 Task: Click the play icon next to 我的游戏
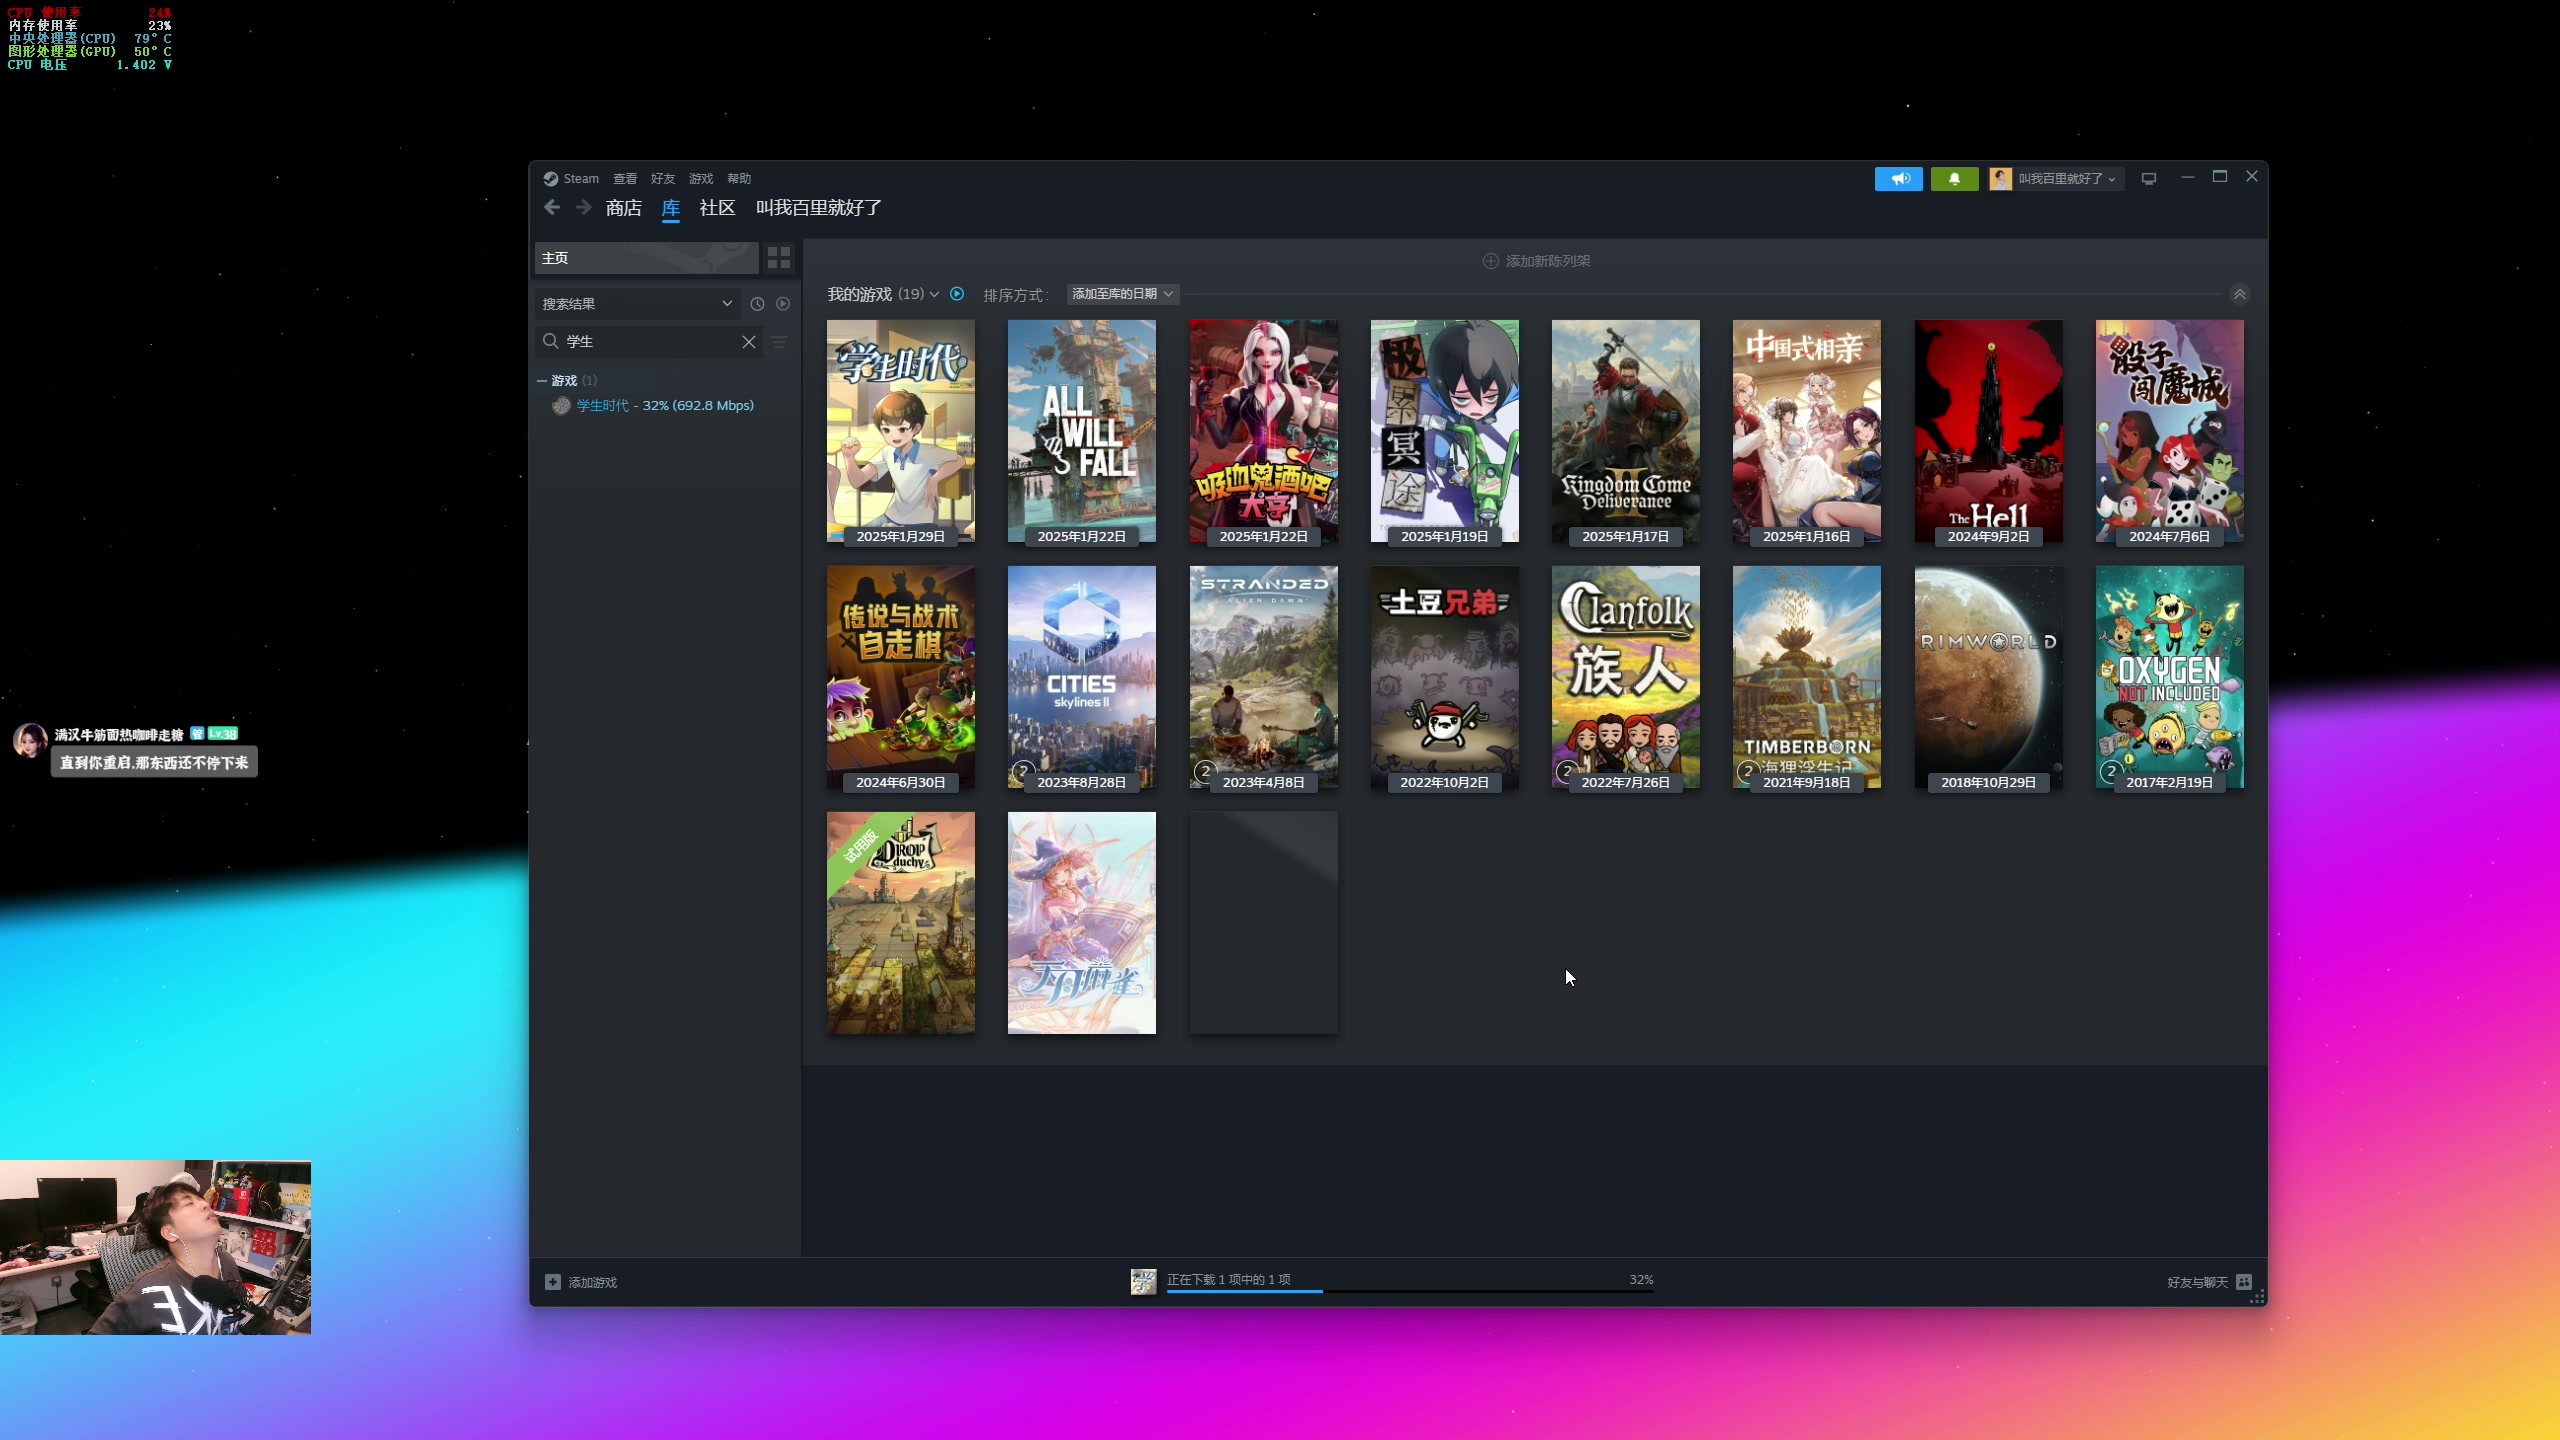(x=957, y=294)
